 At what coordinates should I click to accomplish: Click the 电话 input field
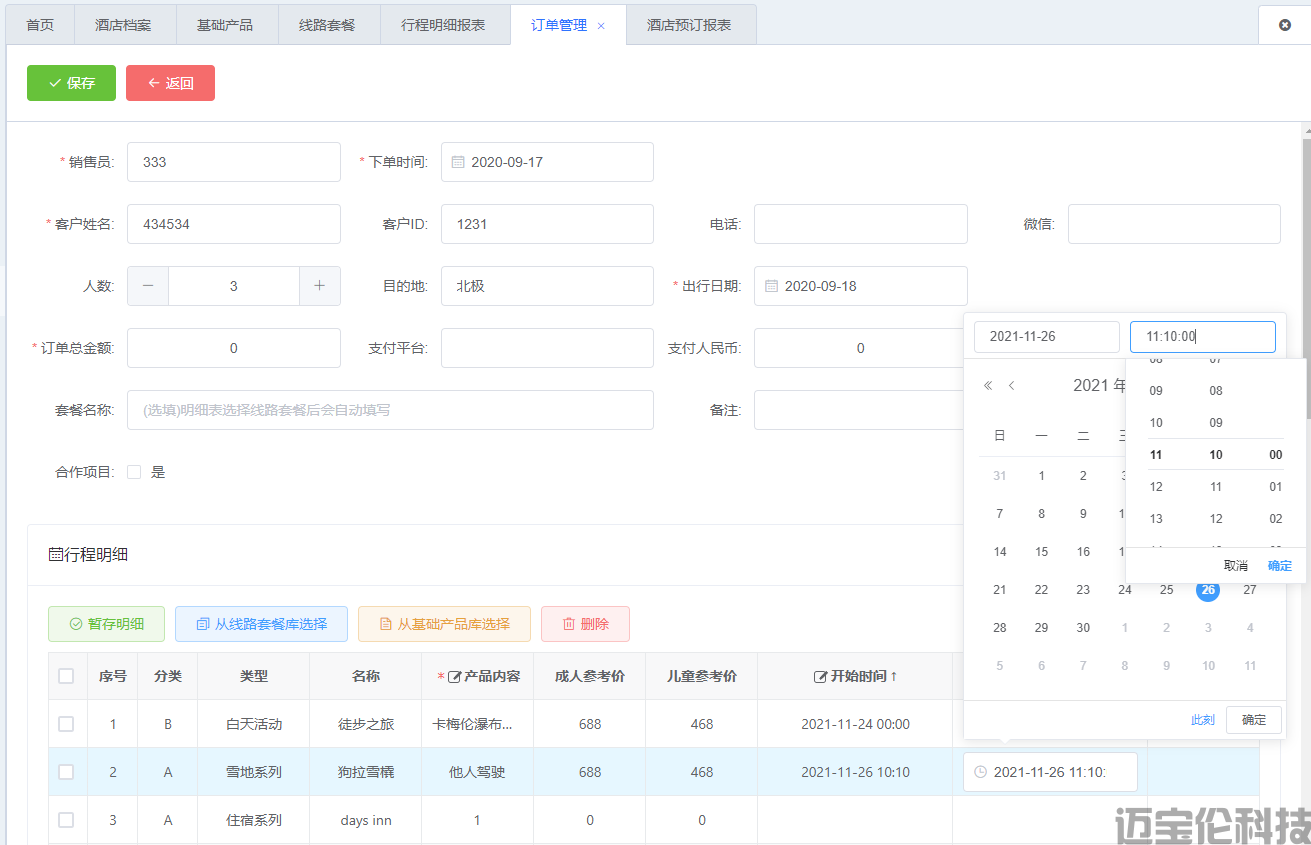pos(861,224)
